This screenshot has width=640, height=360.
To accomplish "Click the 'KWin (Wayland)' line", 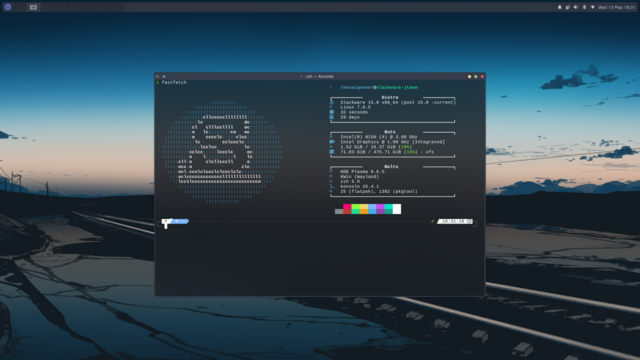I will 360,177.
